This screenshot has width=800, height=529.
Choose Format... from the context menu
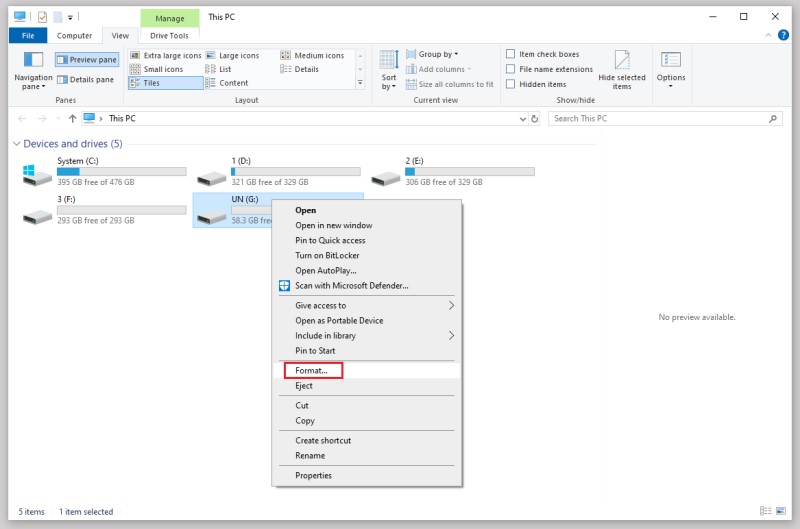[312, 371]
